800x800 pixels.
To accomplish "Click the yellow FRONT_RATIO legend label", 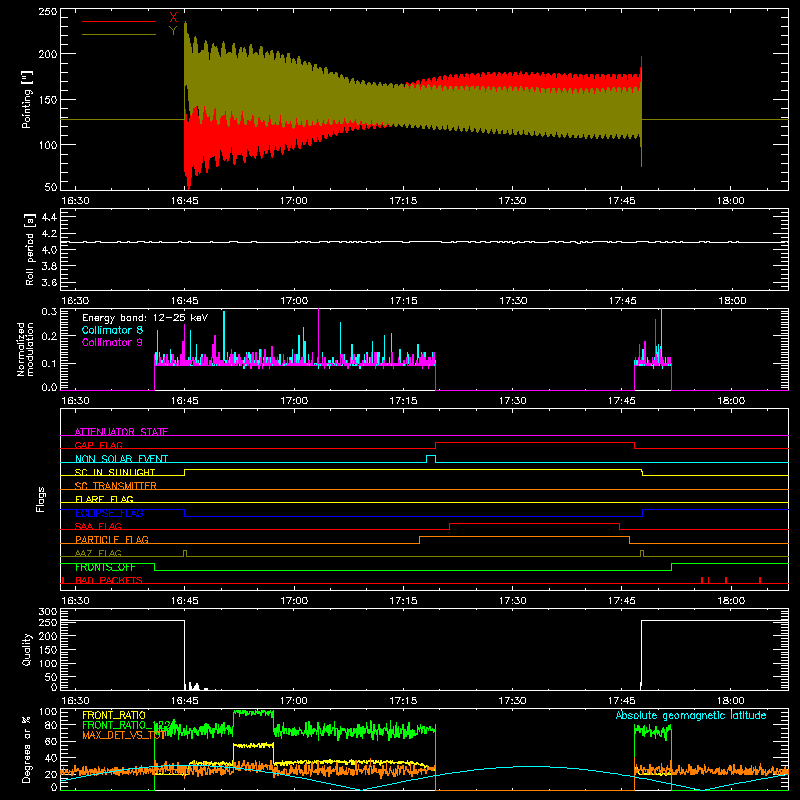I will click(x=114, y=715).
